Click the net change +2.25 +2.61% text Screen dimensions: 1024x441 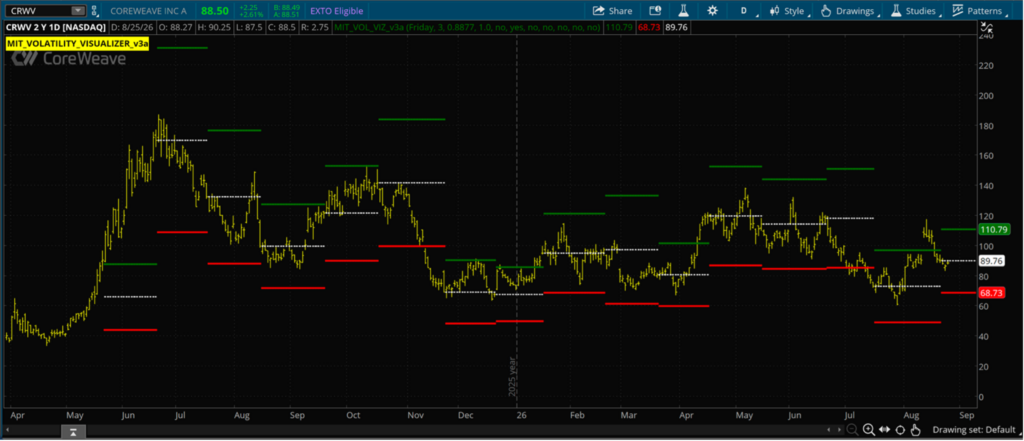250,10
